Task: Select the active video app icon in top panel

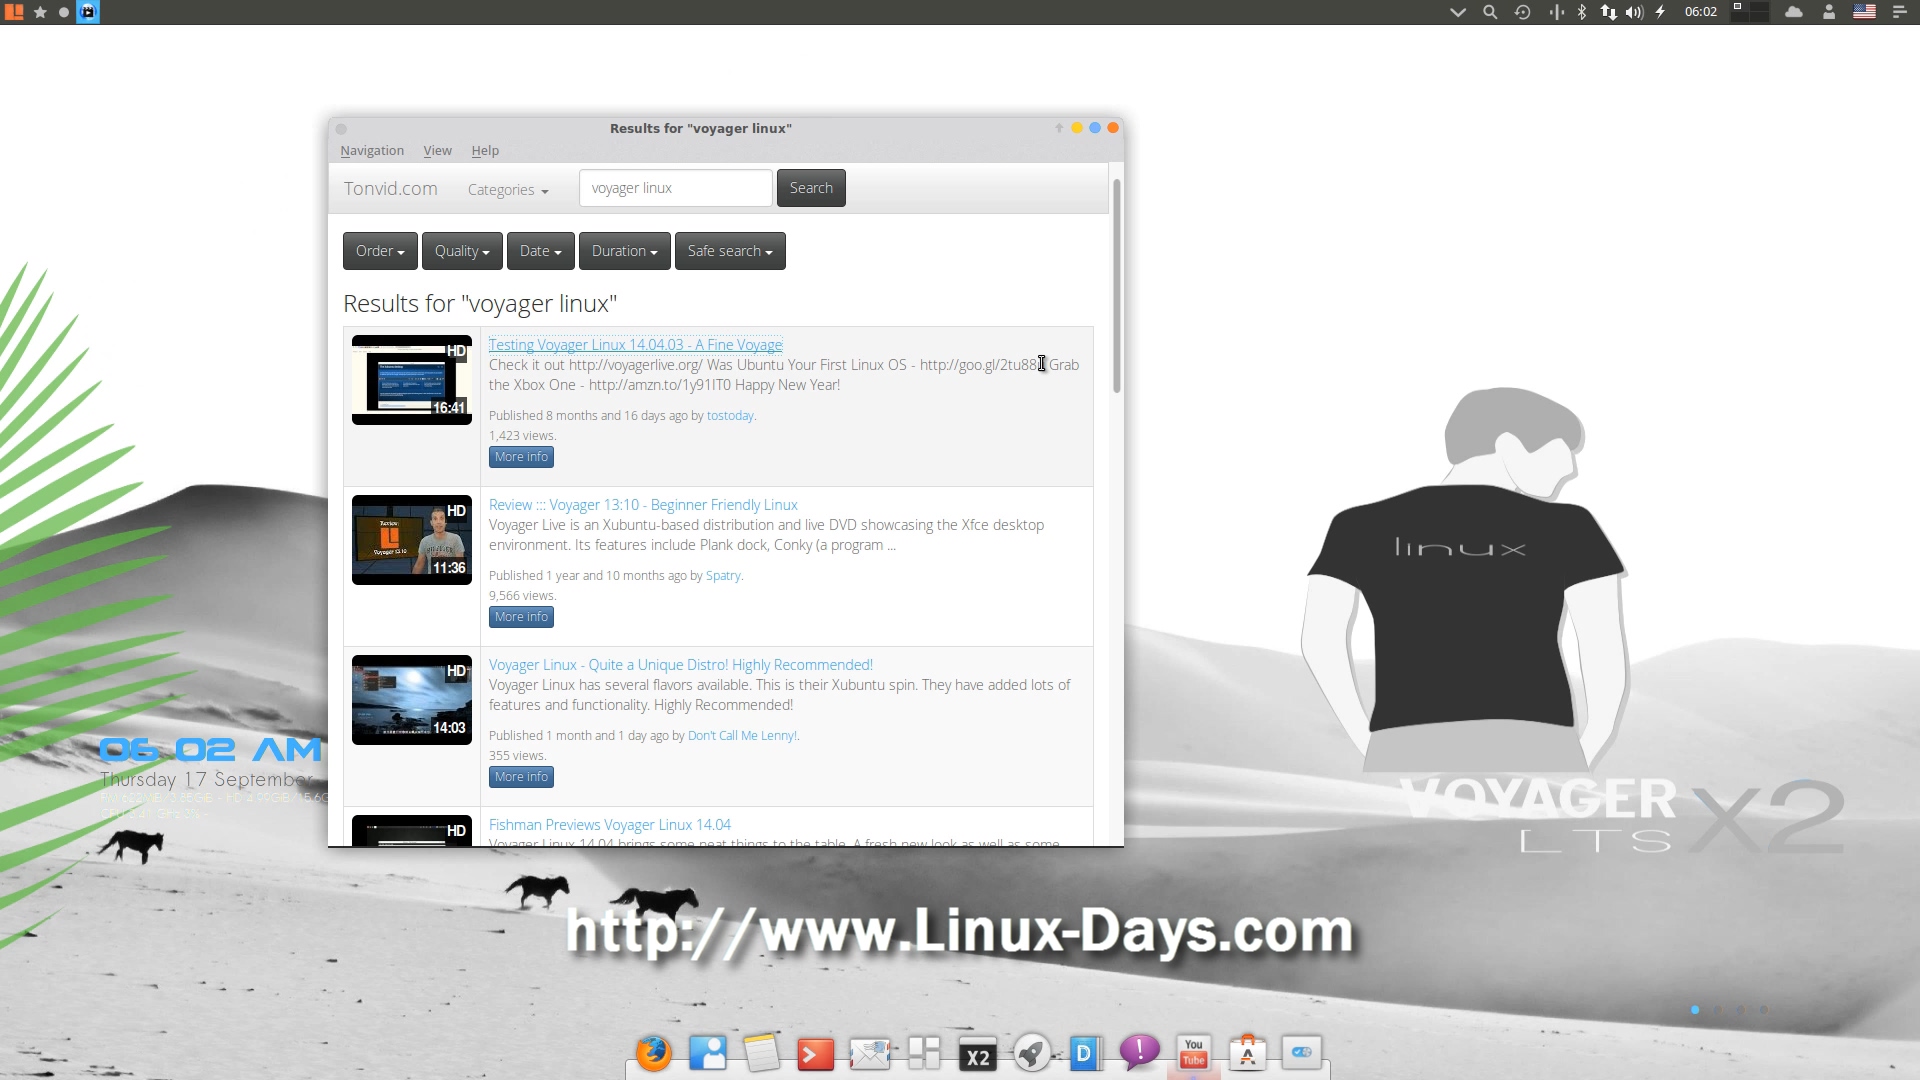Action: 88,12
